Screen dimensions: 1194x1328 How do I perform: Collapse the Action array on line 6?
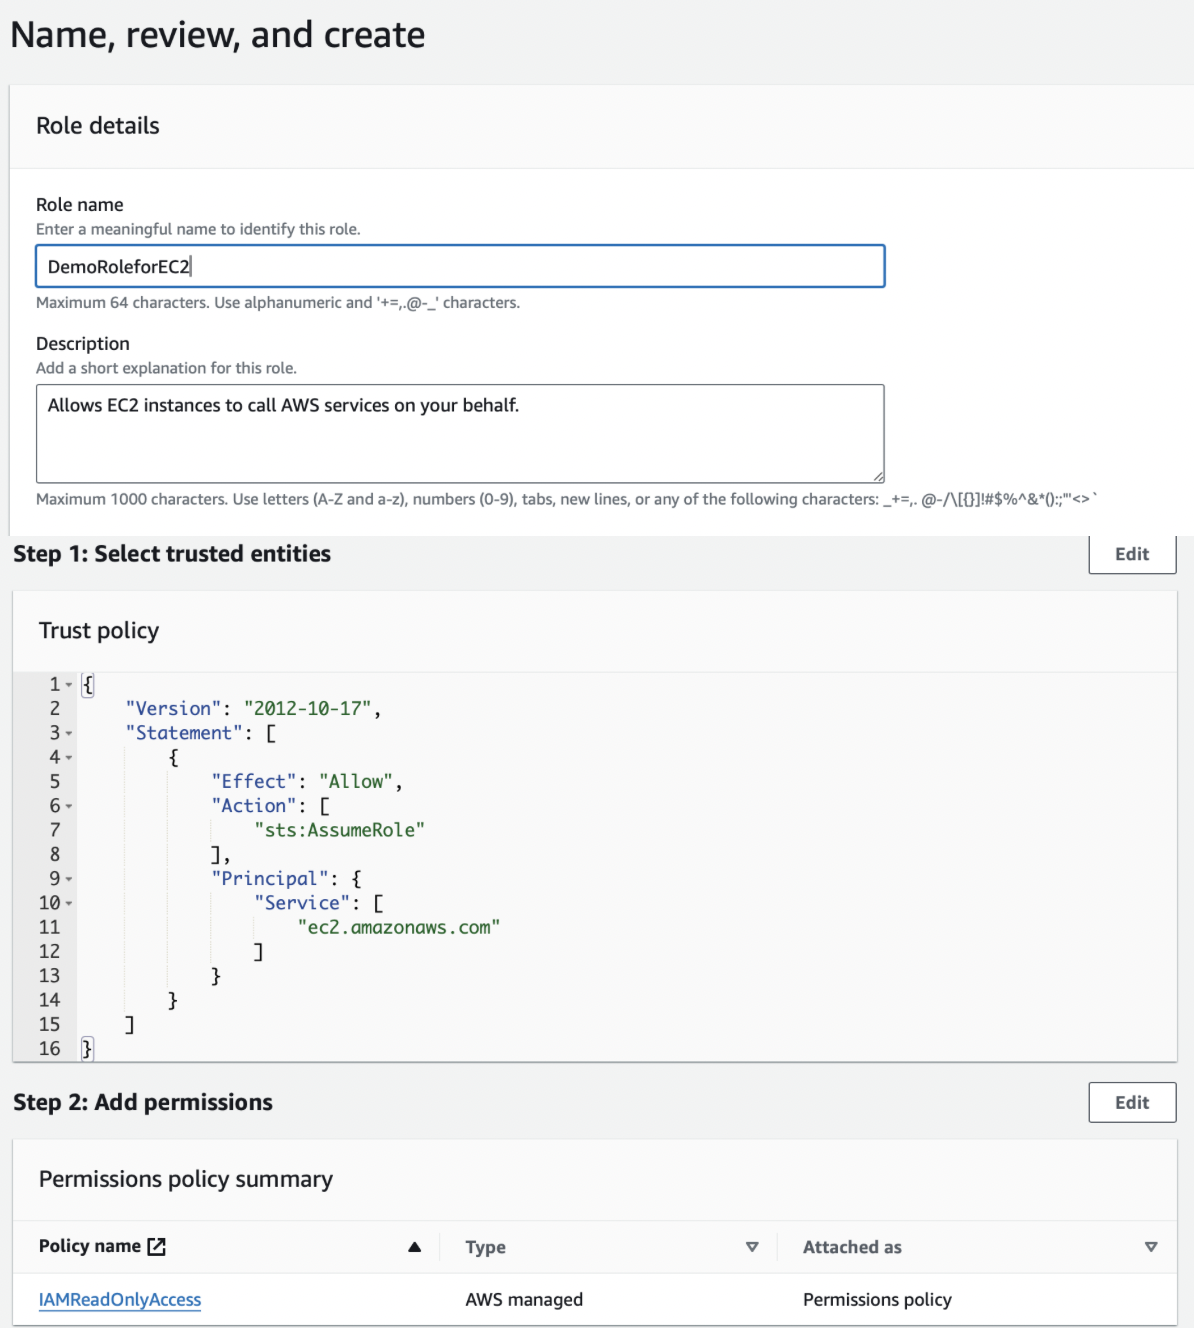(x=69, y=807)
